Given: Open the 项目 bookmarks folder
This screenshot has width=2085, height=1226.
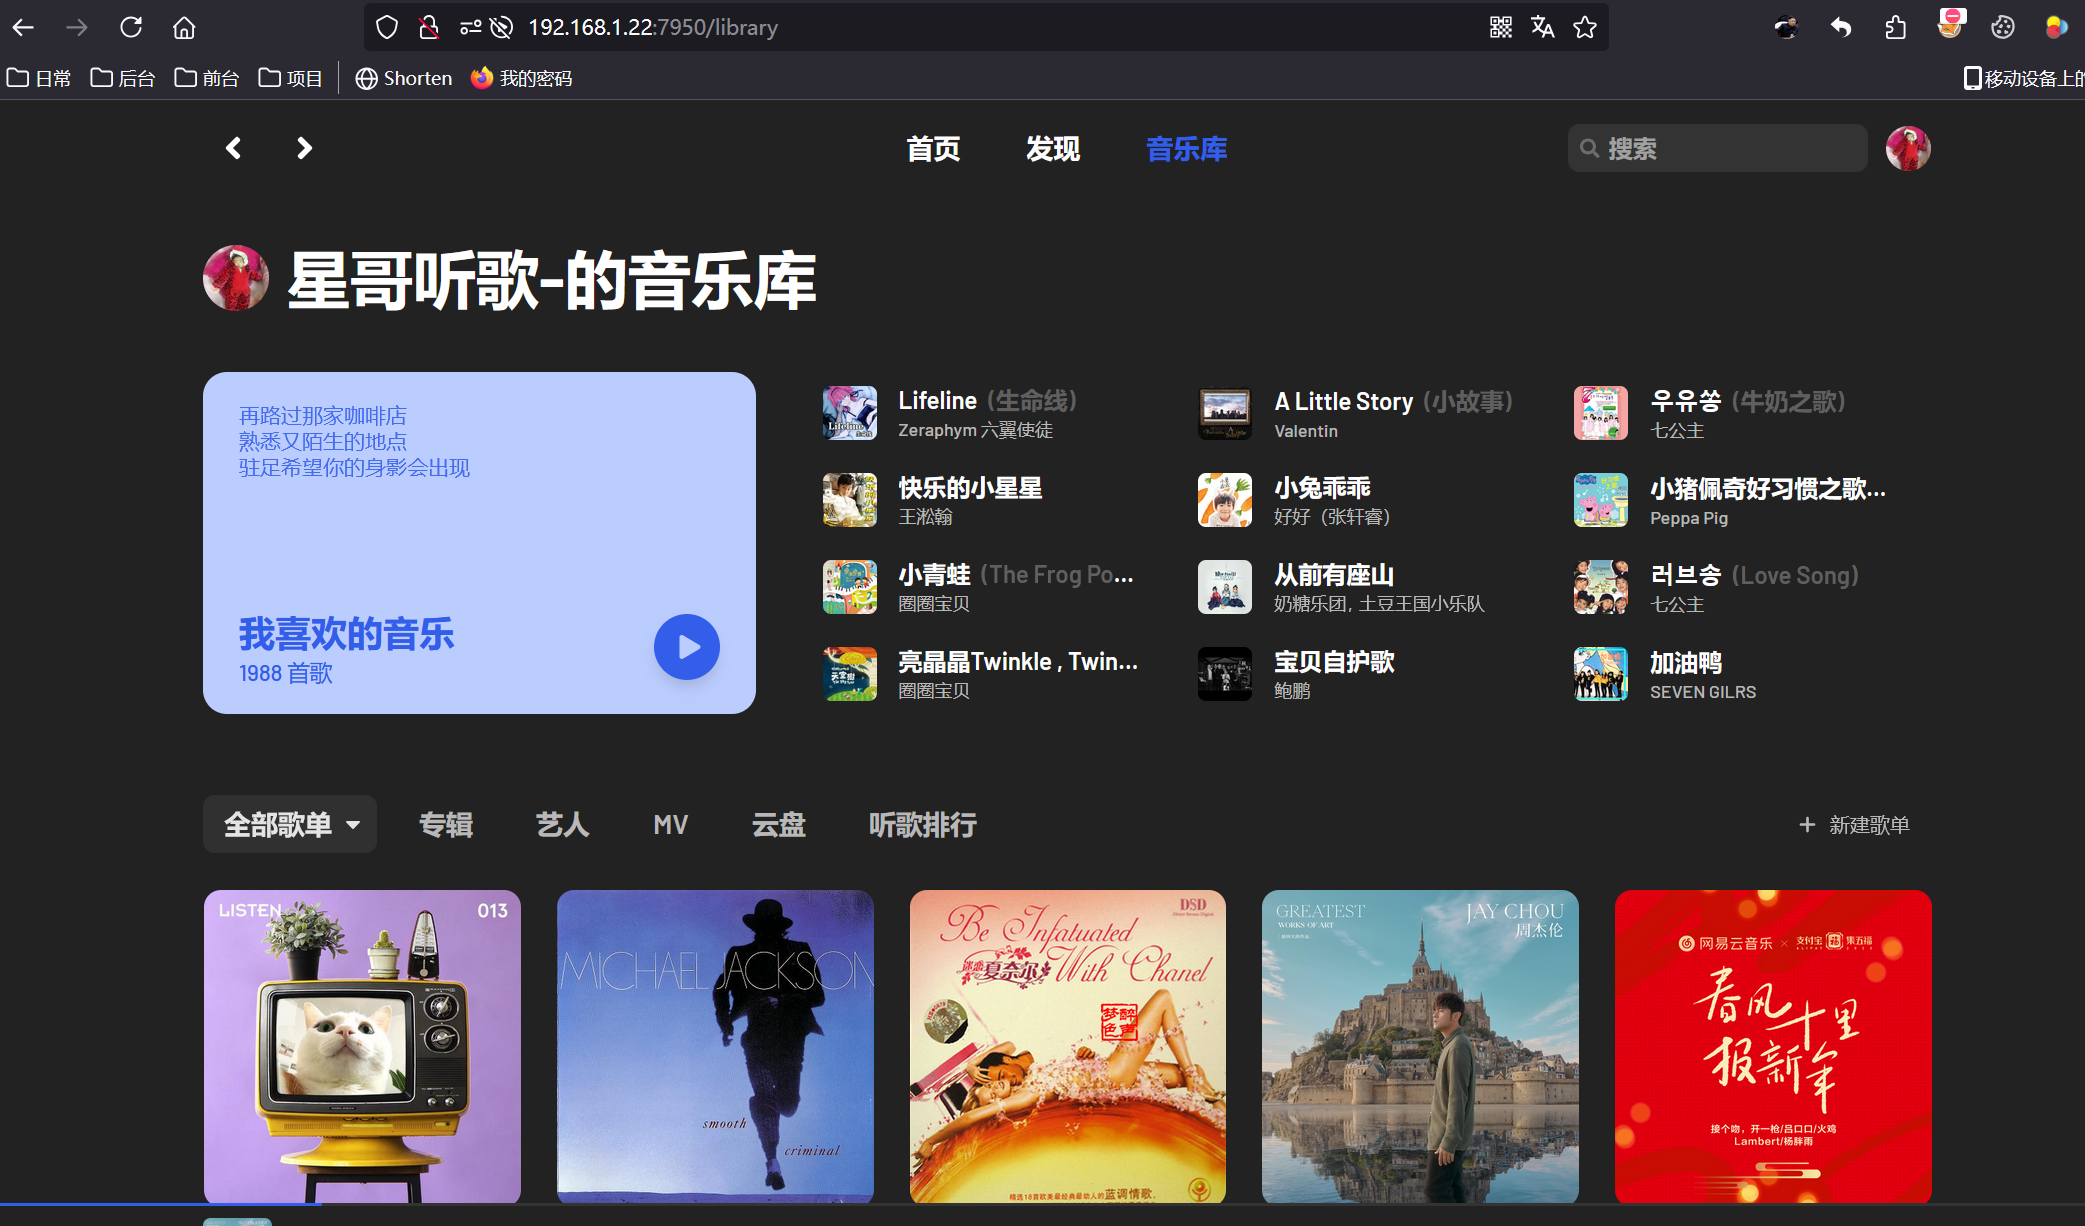Looking at the screenshot, I should point(291,78).
